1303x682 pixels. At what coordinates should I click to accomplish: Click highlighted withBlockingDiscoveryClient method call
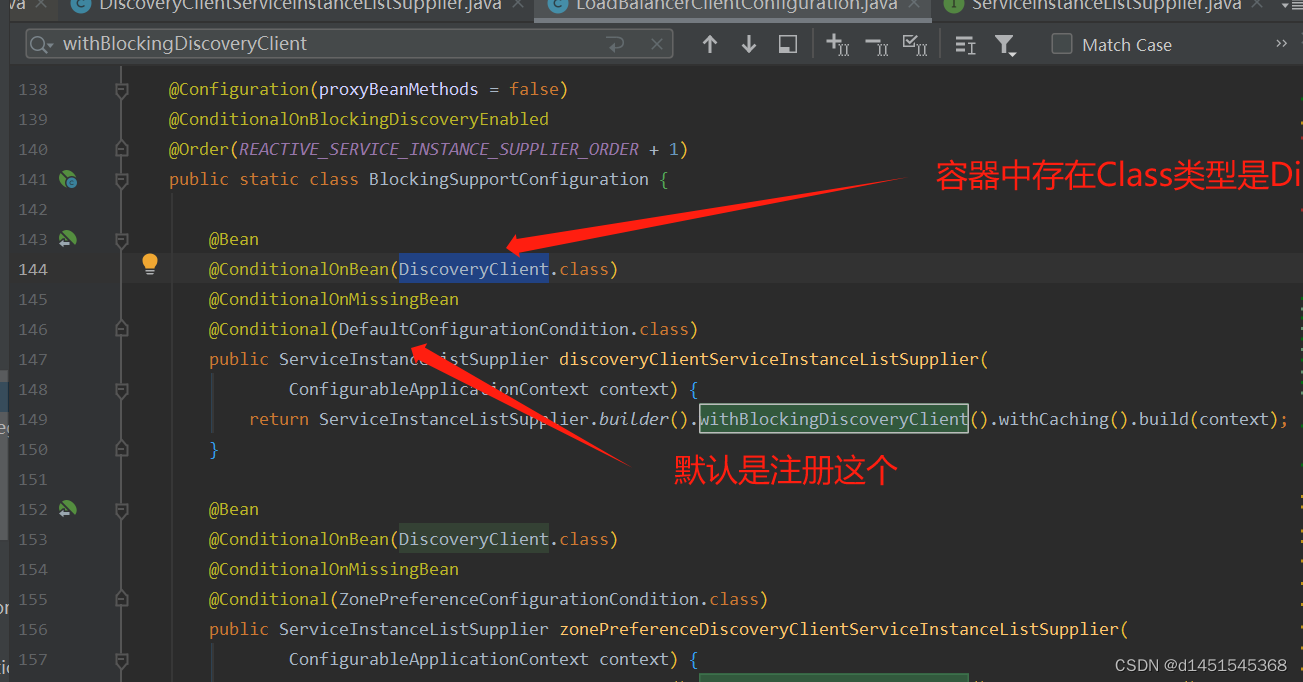833,419
